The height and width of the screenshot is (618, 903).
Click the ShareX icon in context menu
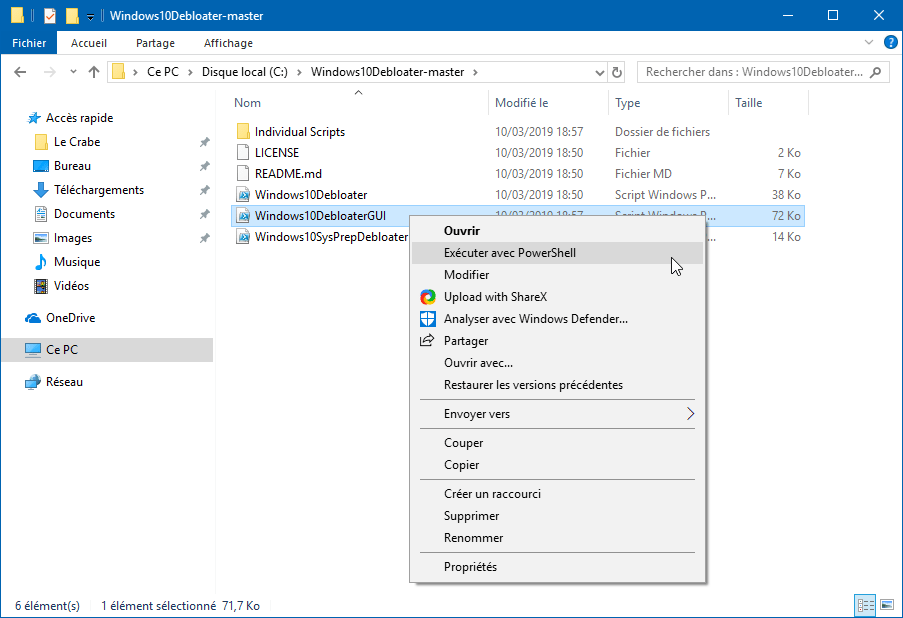tap(428, 297)
